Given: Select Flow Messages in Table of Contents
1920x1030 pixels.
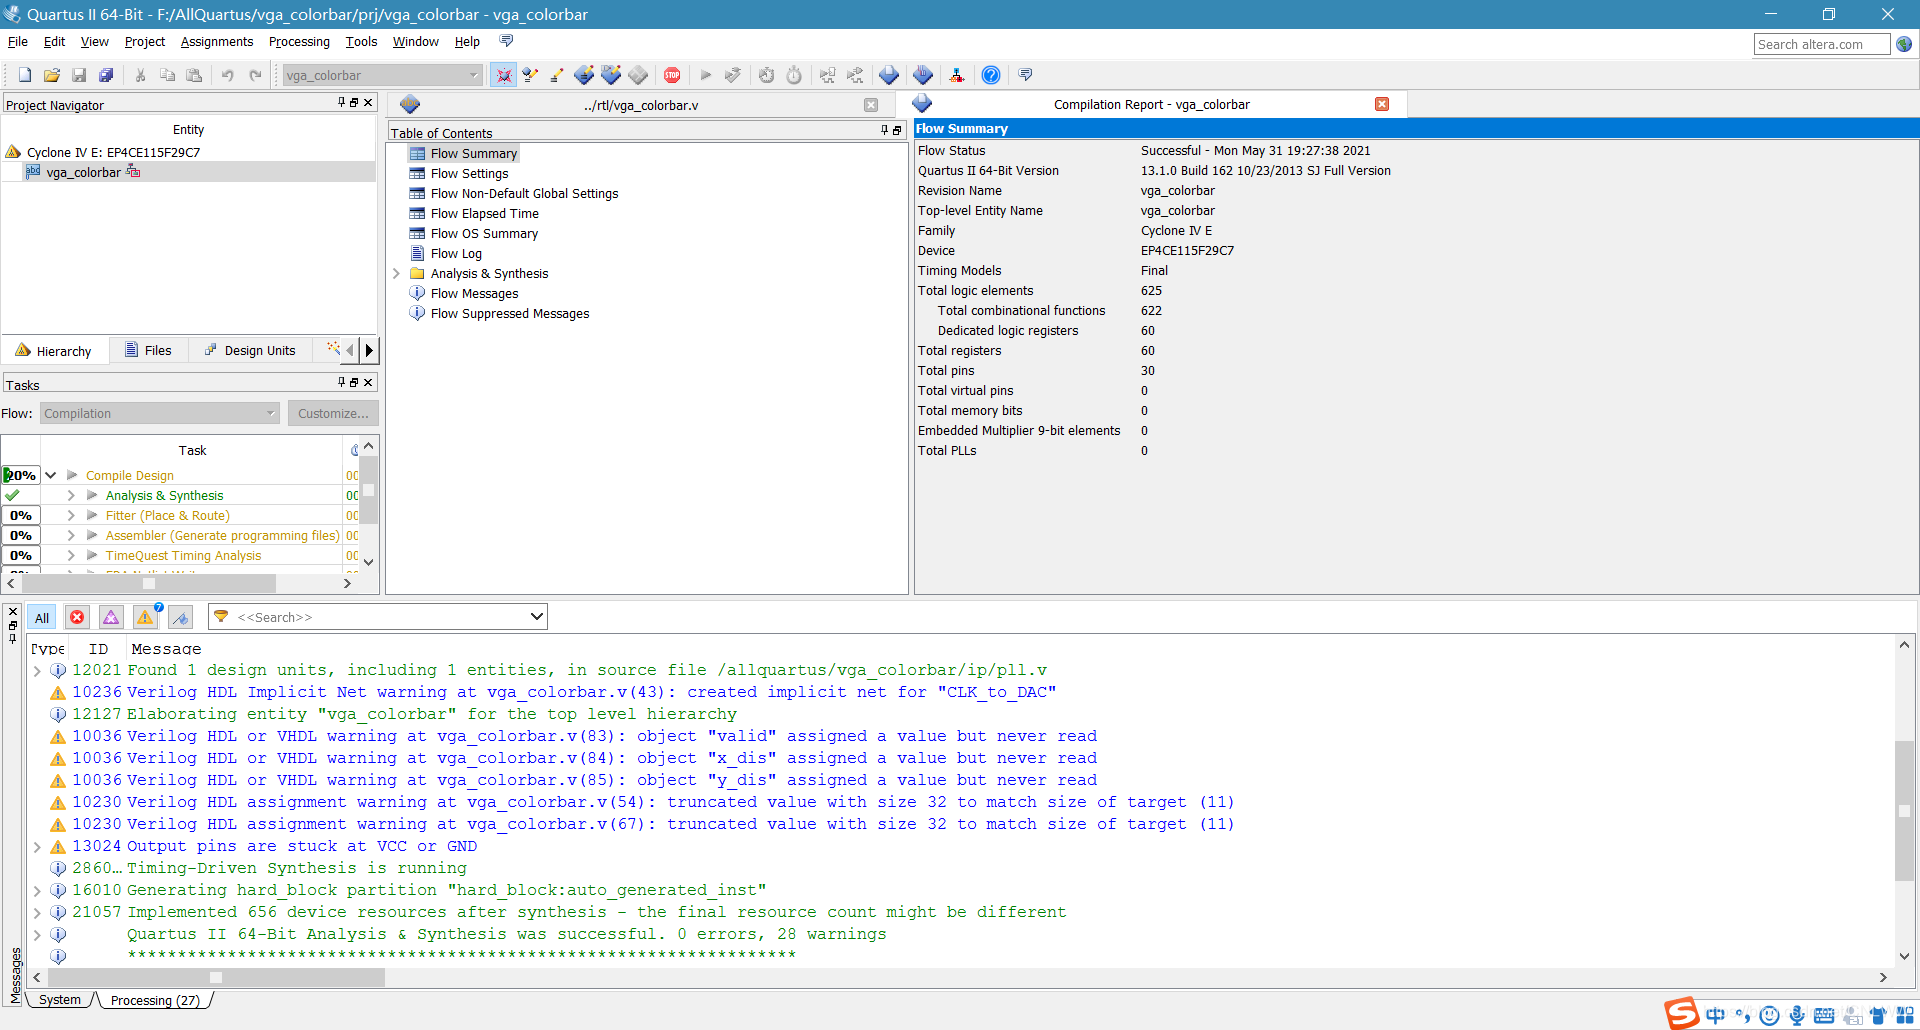Looking at the screenshot, I should [x=474, y=293].
